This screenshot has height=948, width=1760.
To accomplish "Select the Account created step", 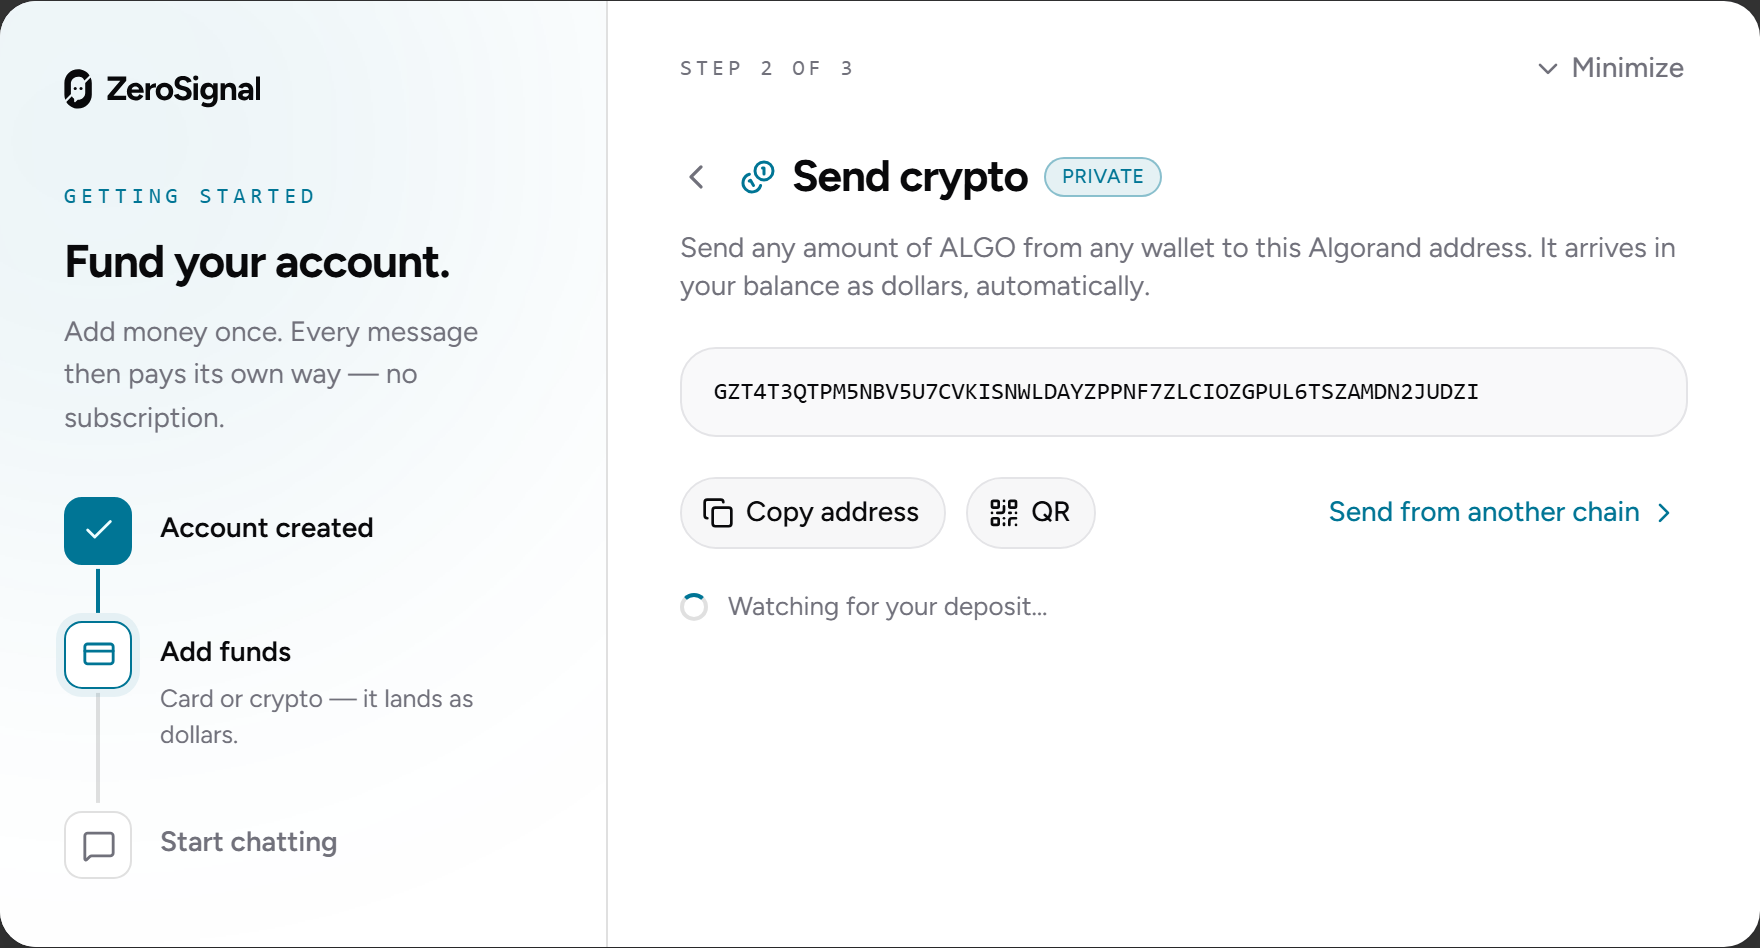I will pyautogui.click(x=267, y=528).
